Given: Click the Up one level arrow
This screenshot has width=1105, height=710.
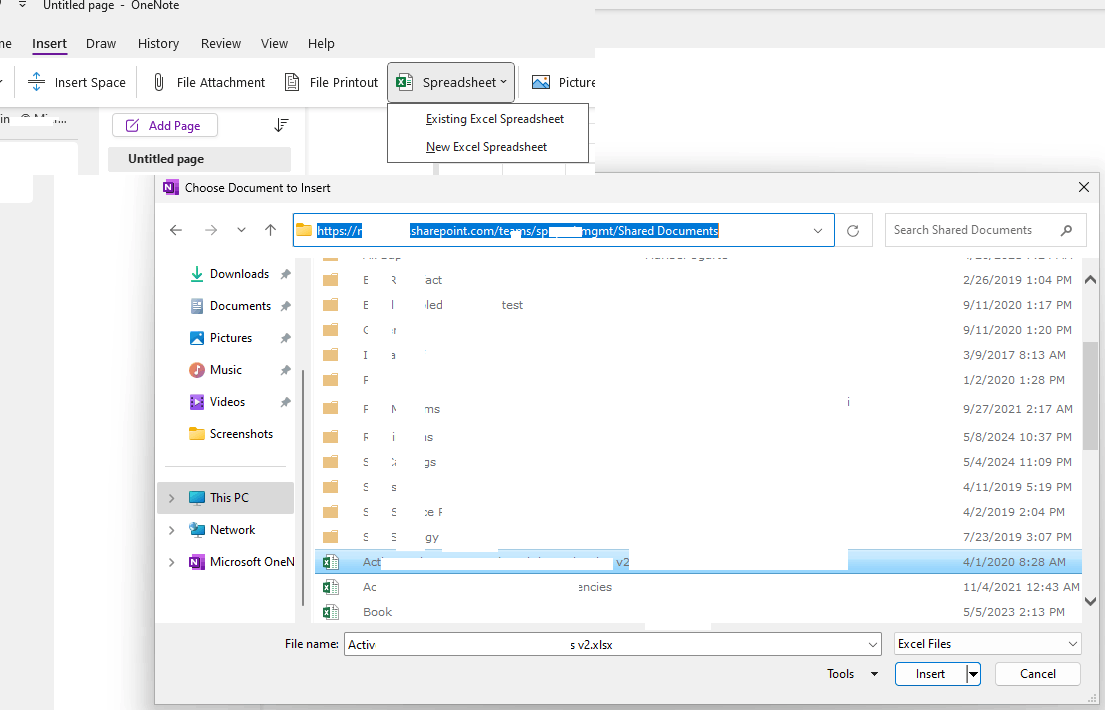Looking at the screenshot, I should coord(270,230).
